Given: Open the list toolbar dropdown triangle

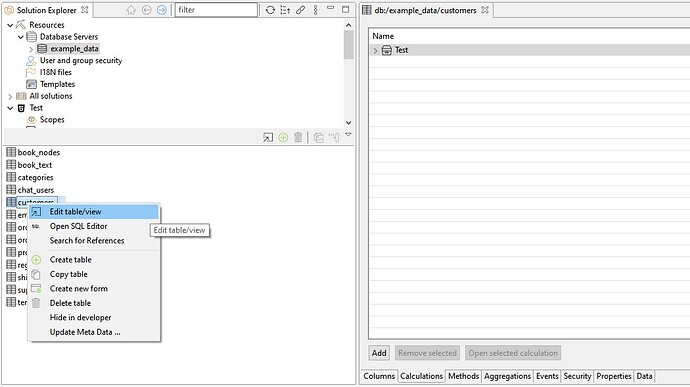Looking at the screenshot, I should point(348,135).
